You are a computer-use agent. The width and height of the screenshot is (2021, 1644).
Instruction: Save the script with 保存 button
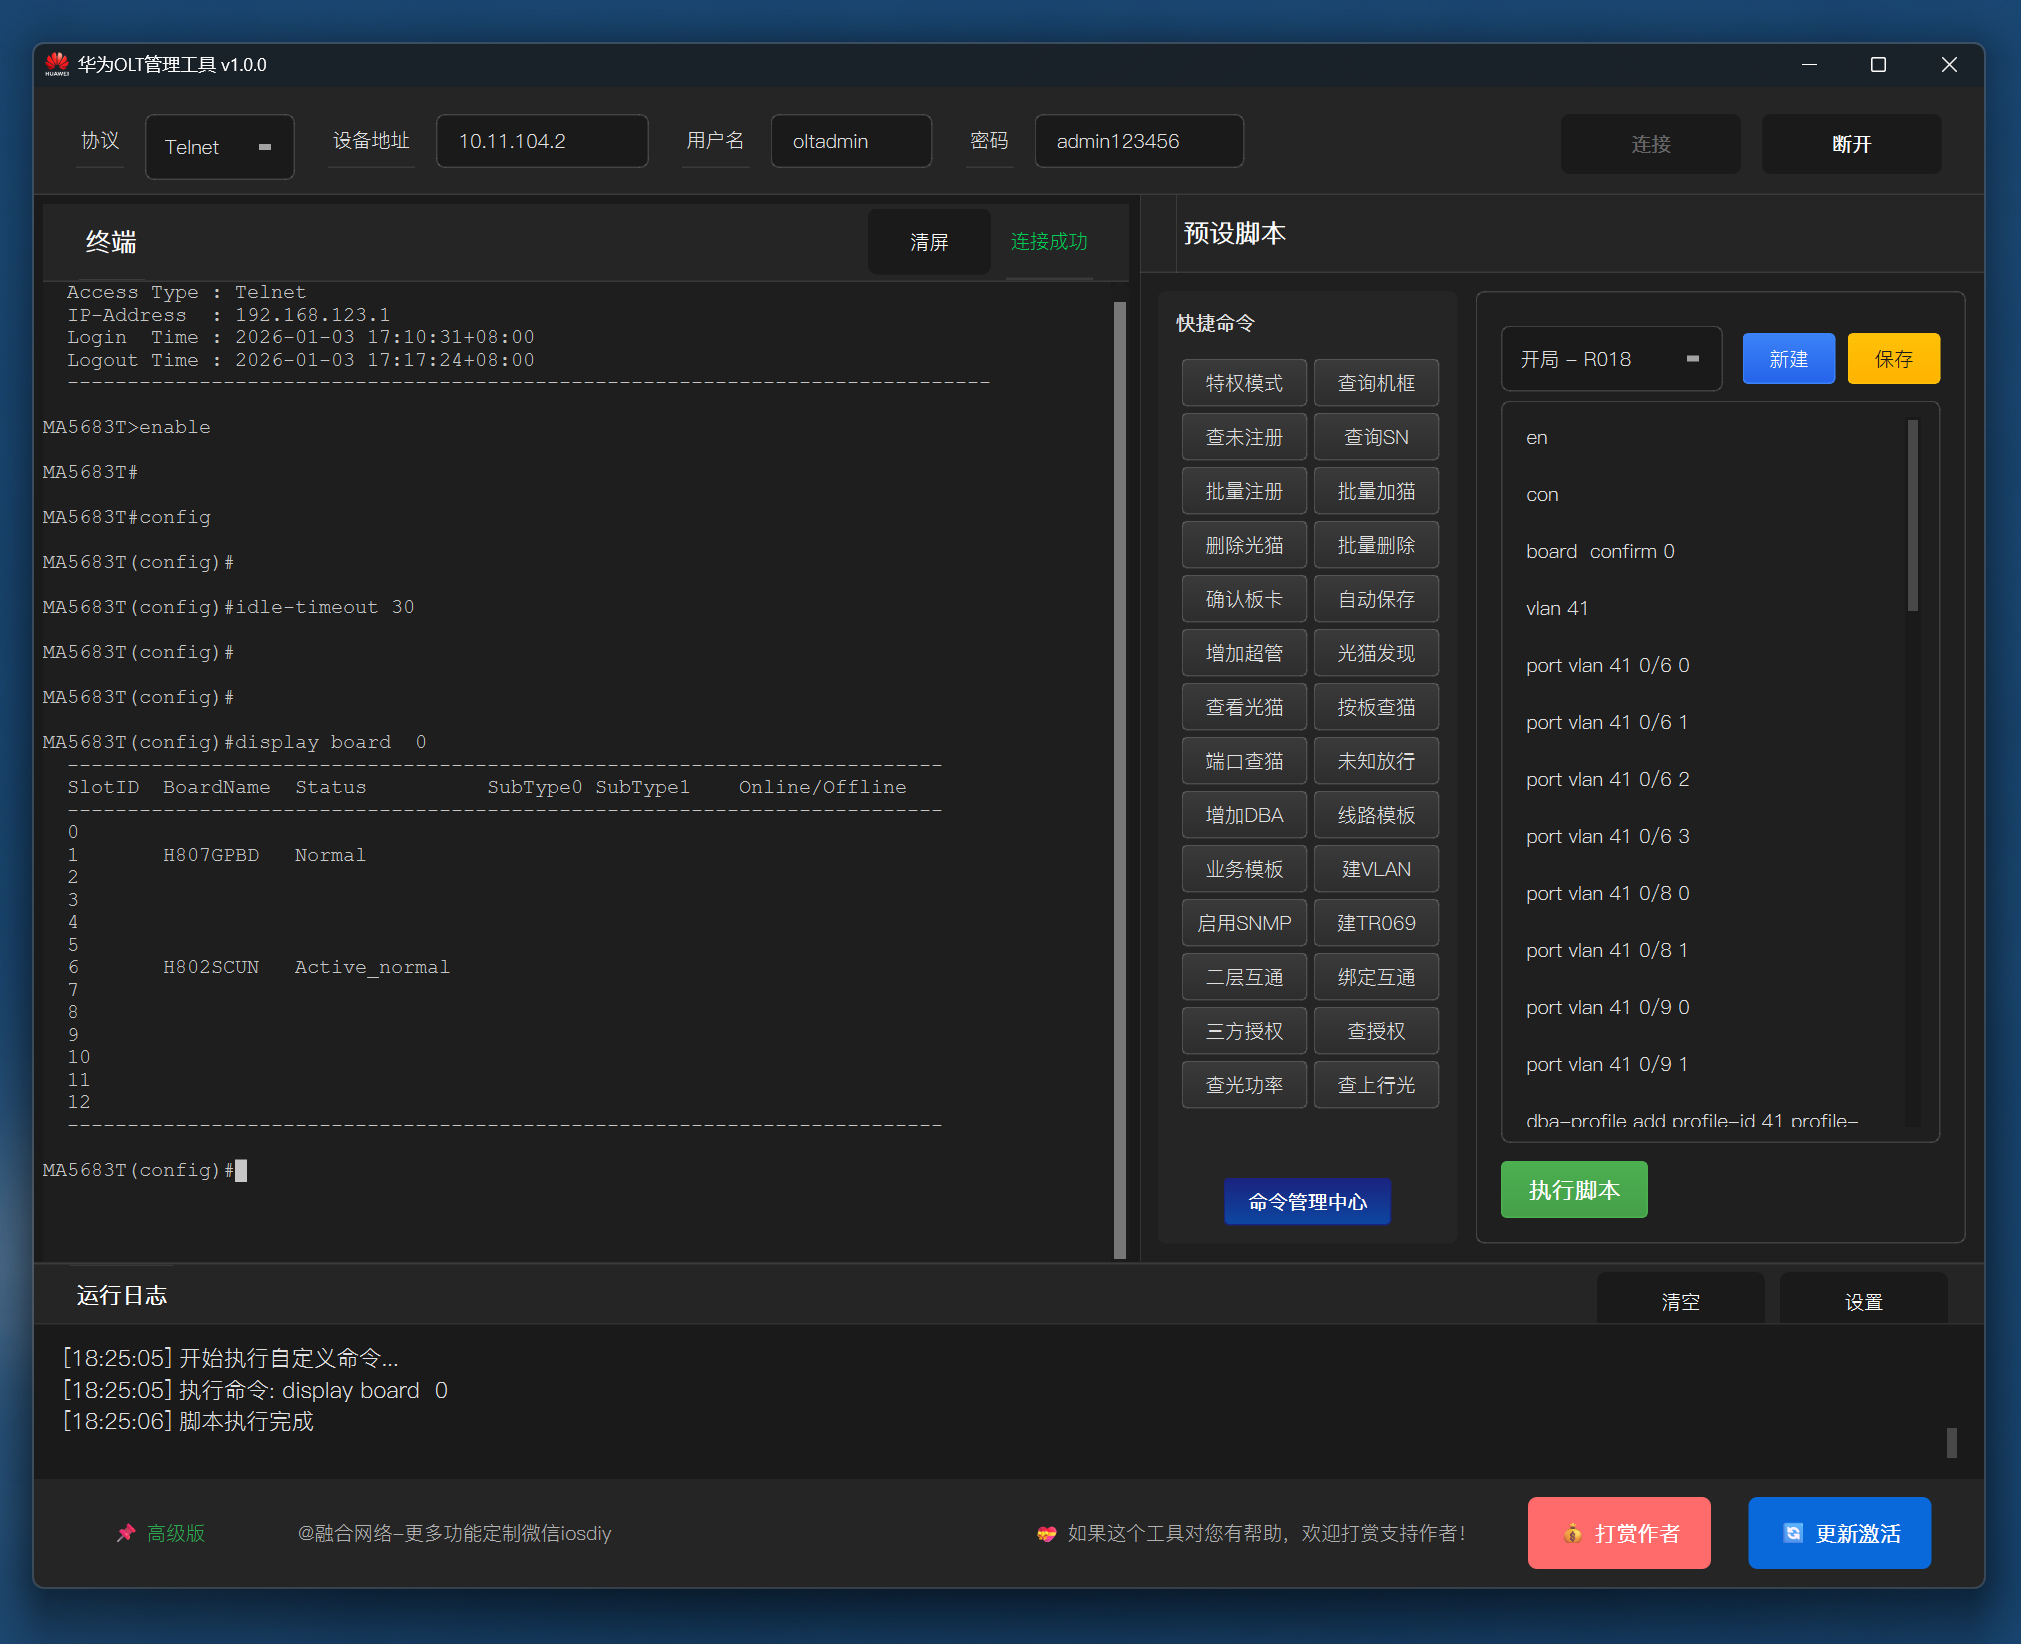(x=1893, y=359)
